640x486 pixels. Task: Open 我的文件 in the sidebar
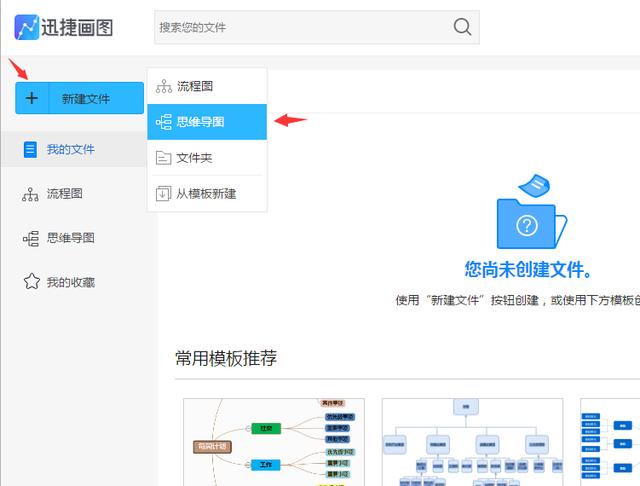pyautogui.click(x=71, y=149)
